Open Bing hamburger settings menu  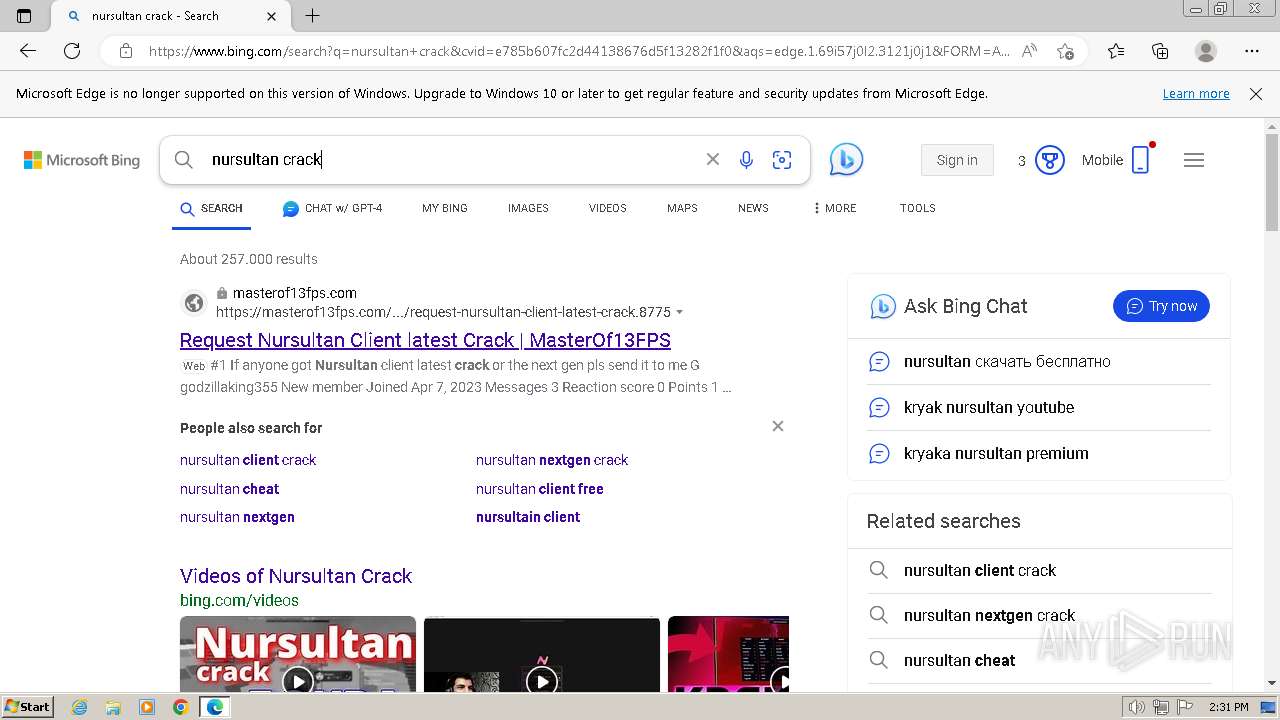(x=1194, y=160)
